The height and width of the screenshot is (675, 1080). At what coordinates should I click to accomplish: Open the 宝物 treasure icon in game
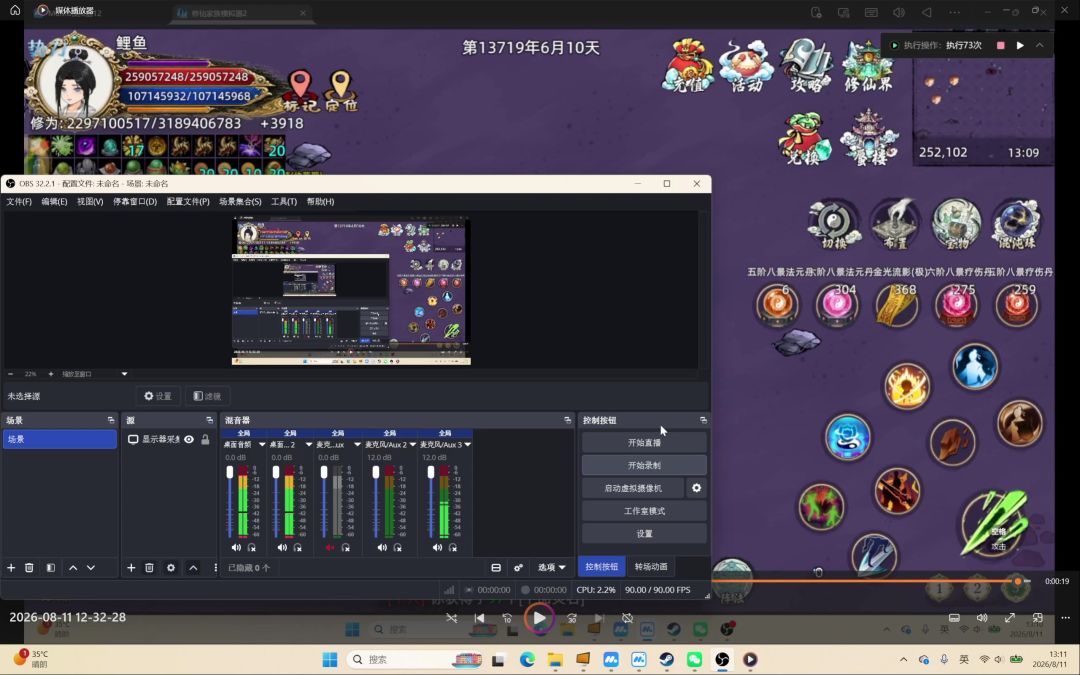pyautogui.click(x=955, y=225)
